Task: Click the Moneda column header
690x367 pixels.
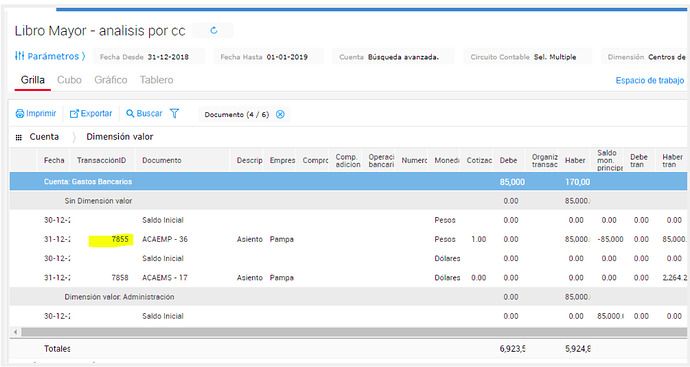Action: [447, 161]
